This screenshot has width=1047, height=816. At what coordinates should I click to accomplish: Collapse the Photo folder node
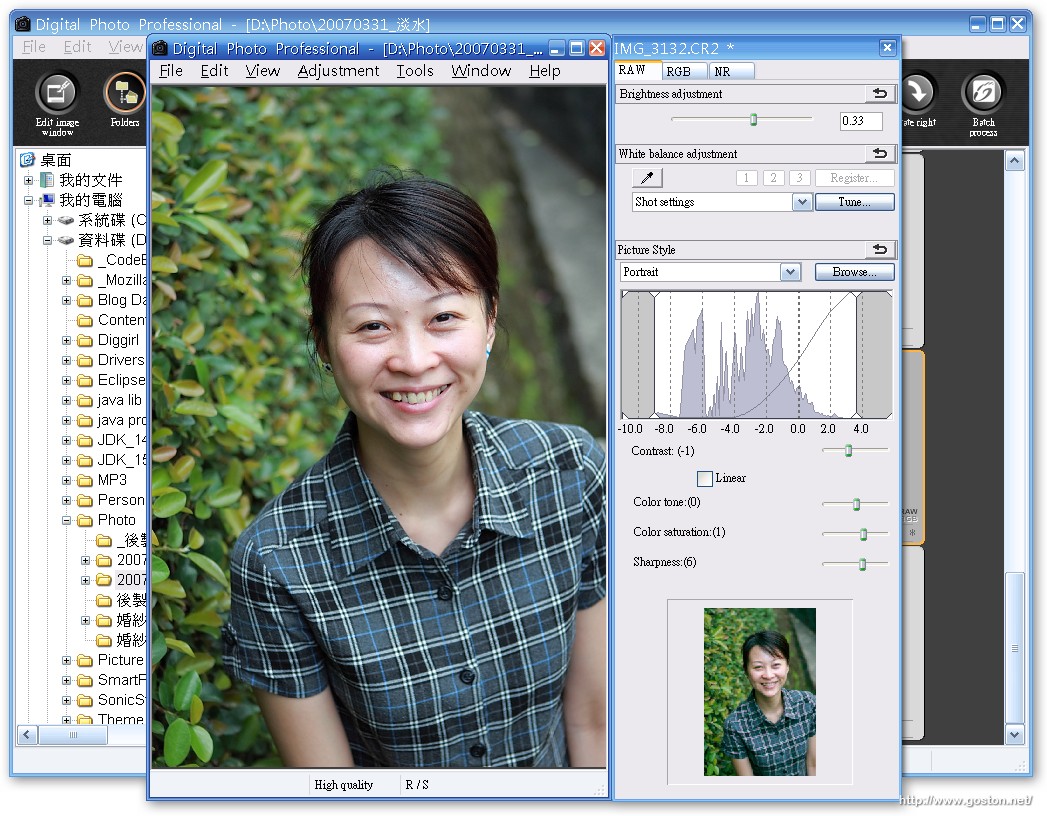point(67,520)
